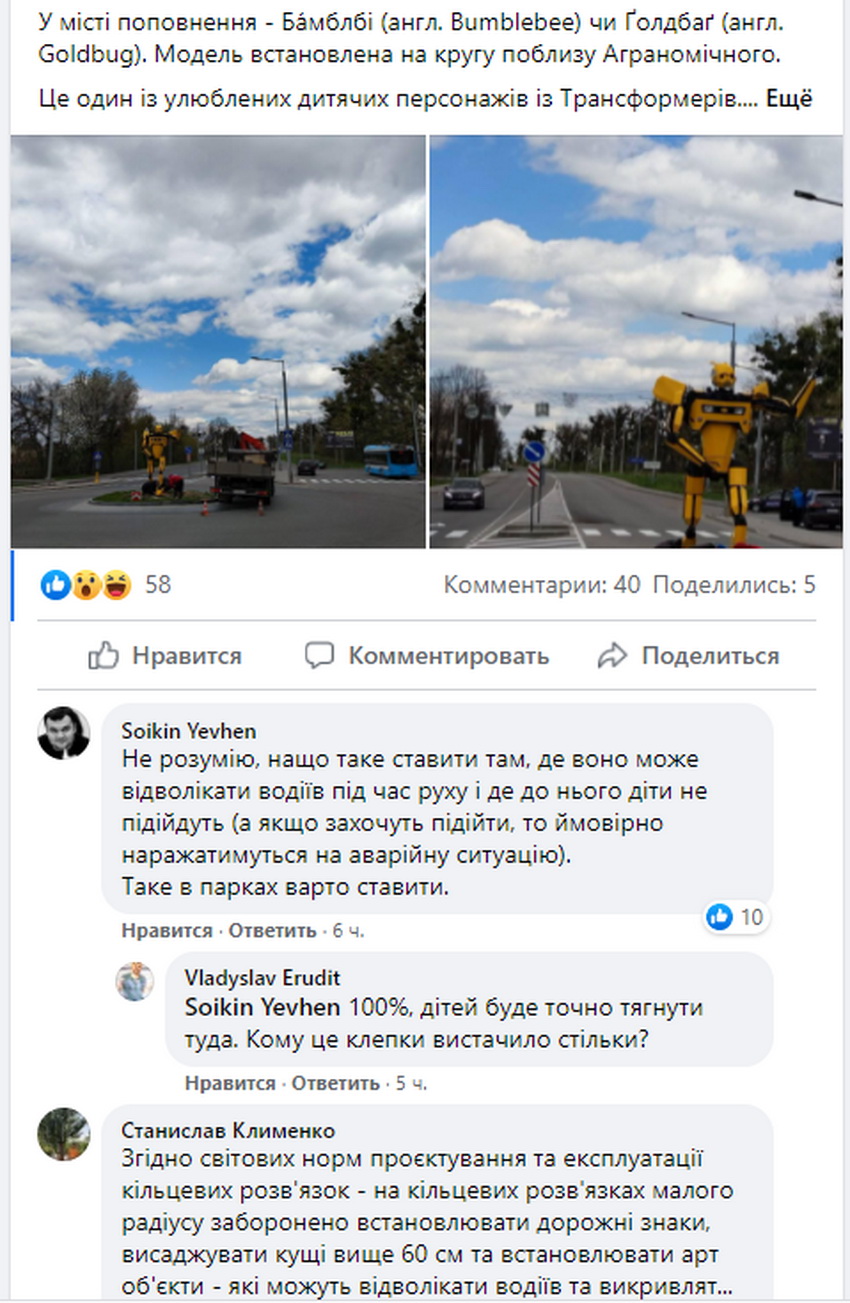850x1303 pixels.
Task: Expand post text with Ещё
Action: (x=789, y=99)
